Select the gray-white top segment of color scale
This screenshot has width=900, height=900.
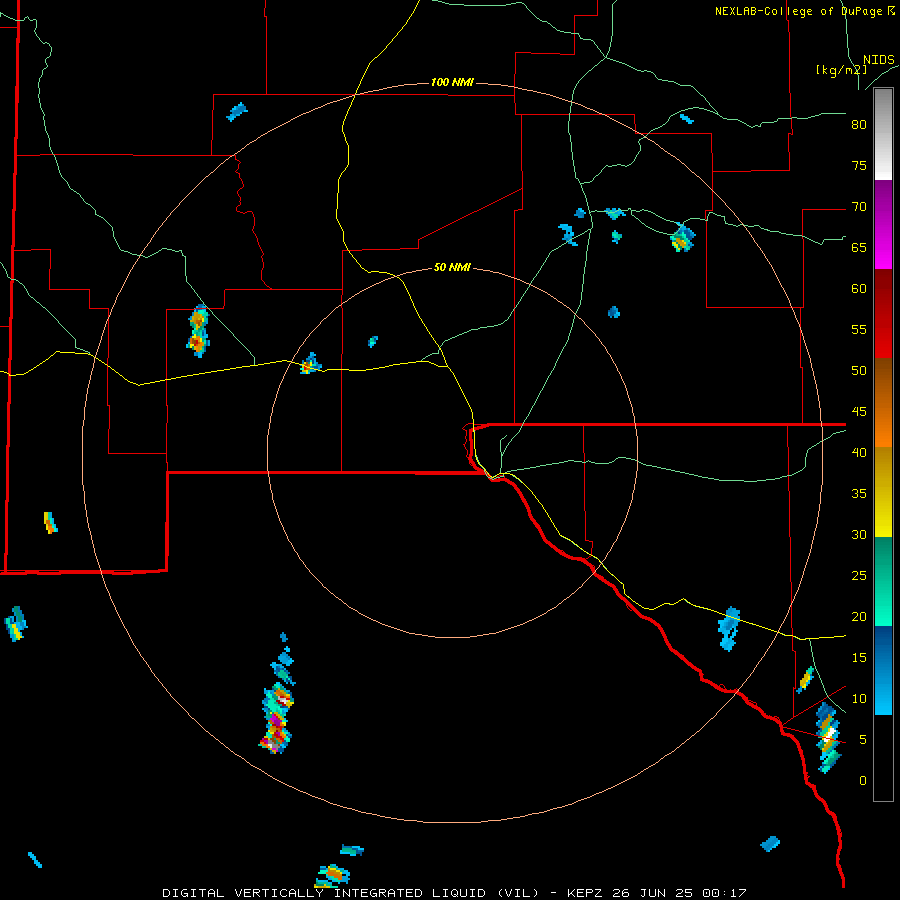(x=883, y=134)
